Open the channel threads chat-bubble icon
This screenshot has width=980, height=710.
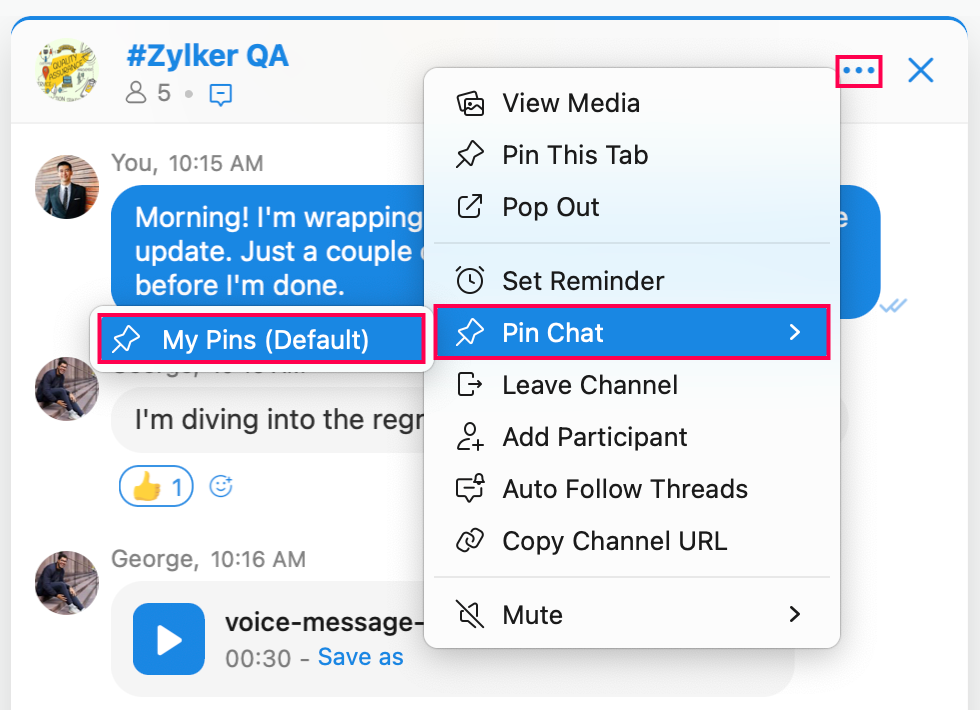pos(221,95)
